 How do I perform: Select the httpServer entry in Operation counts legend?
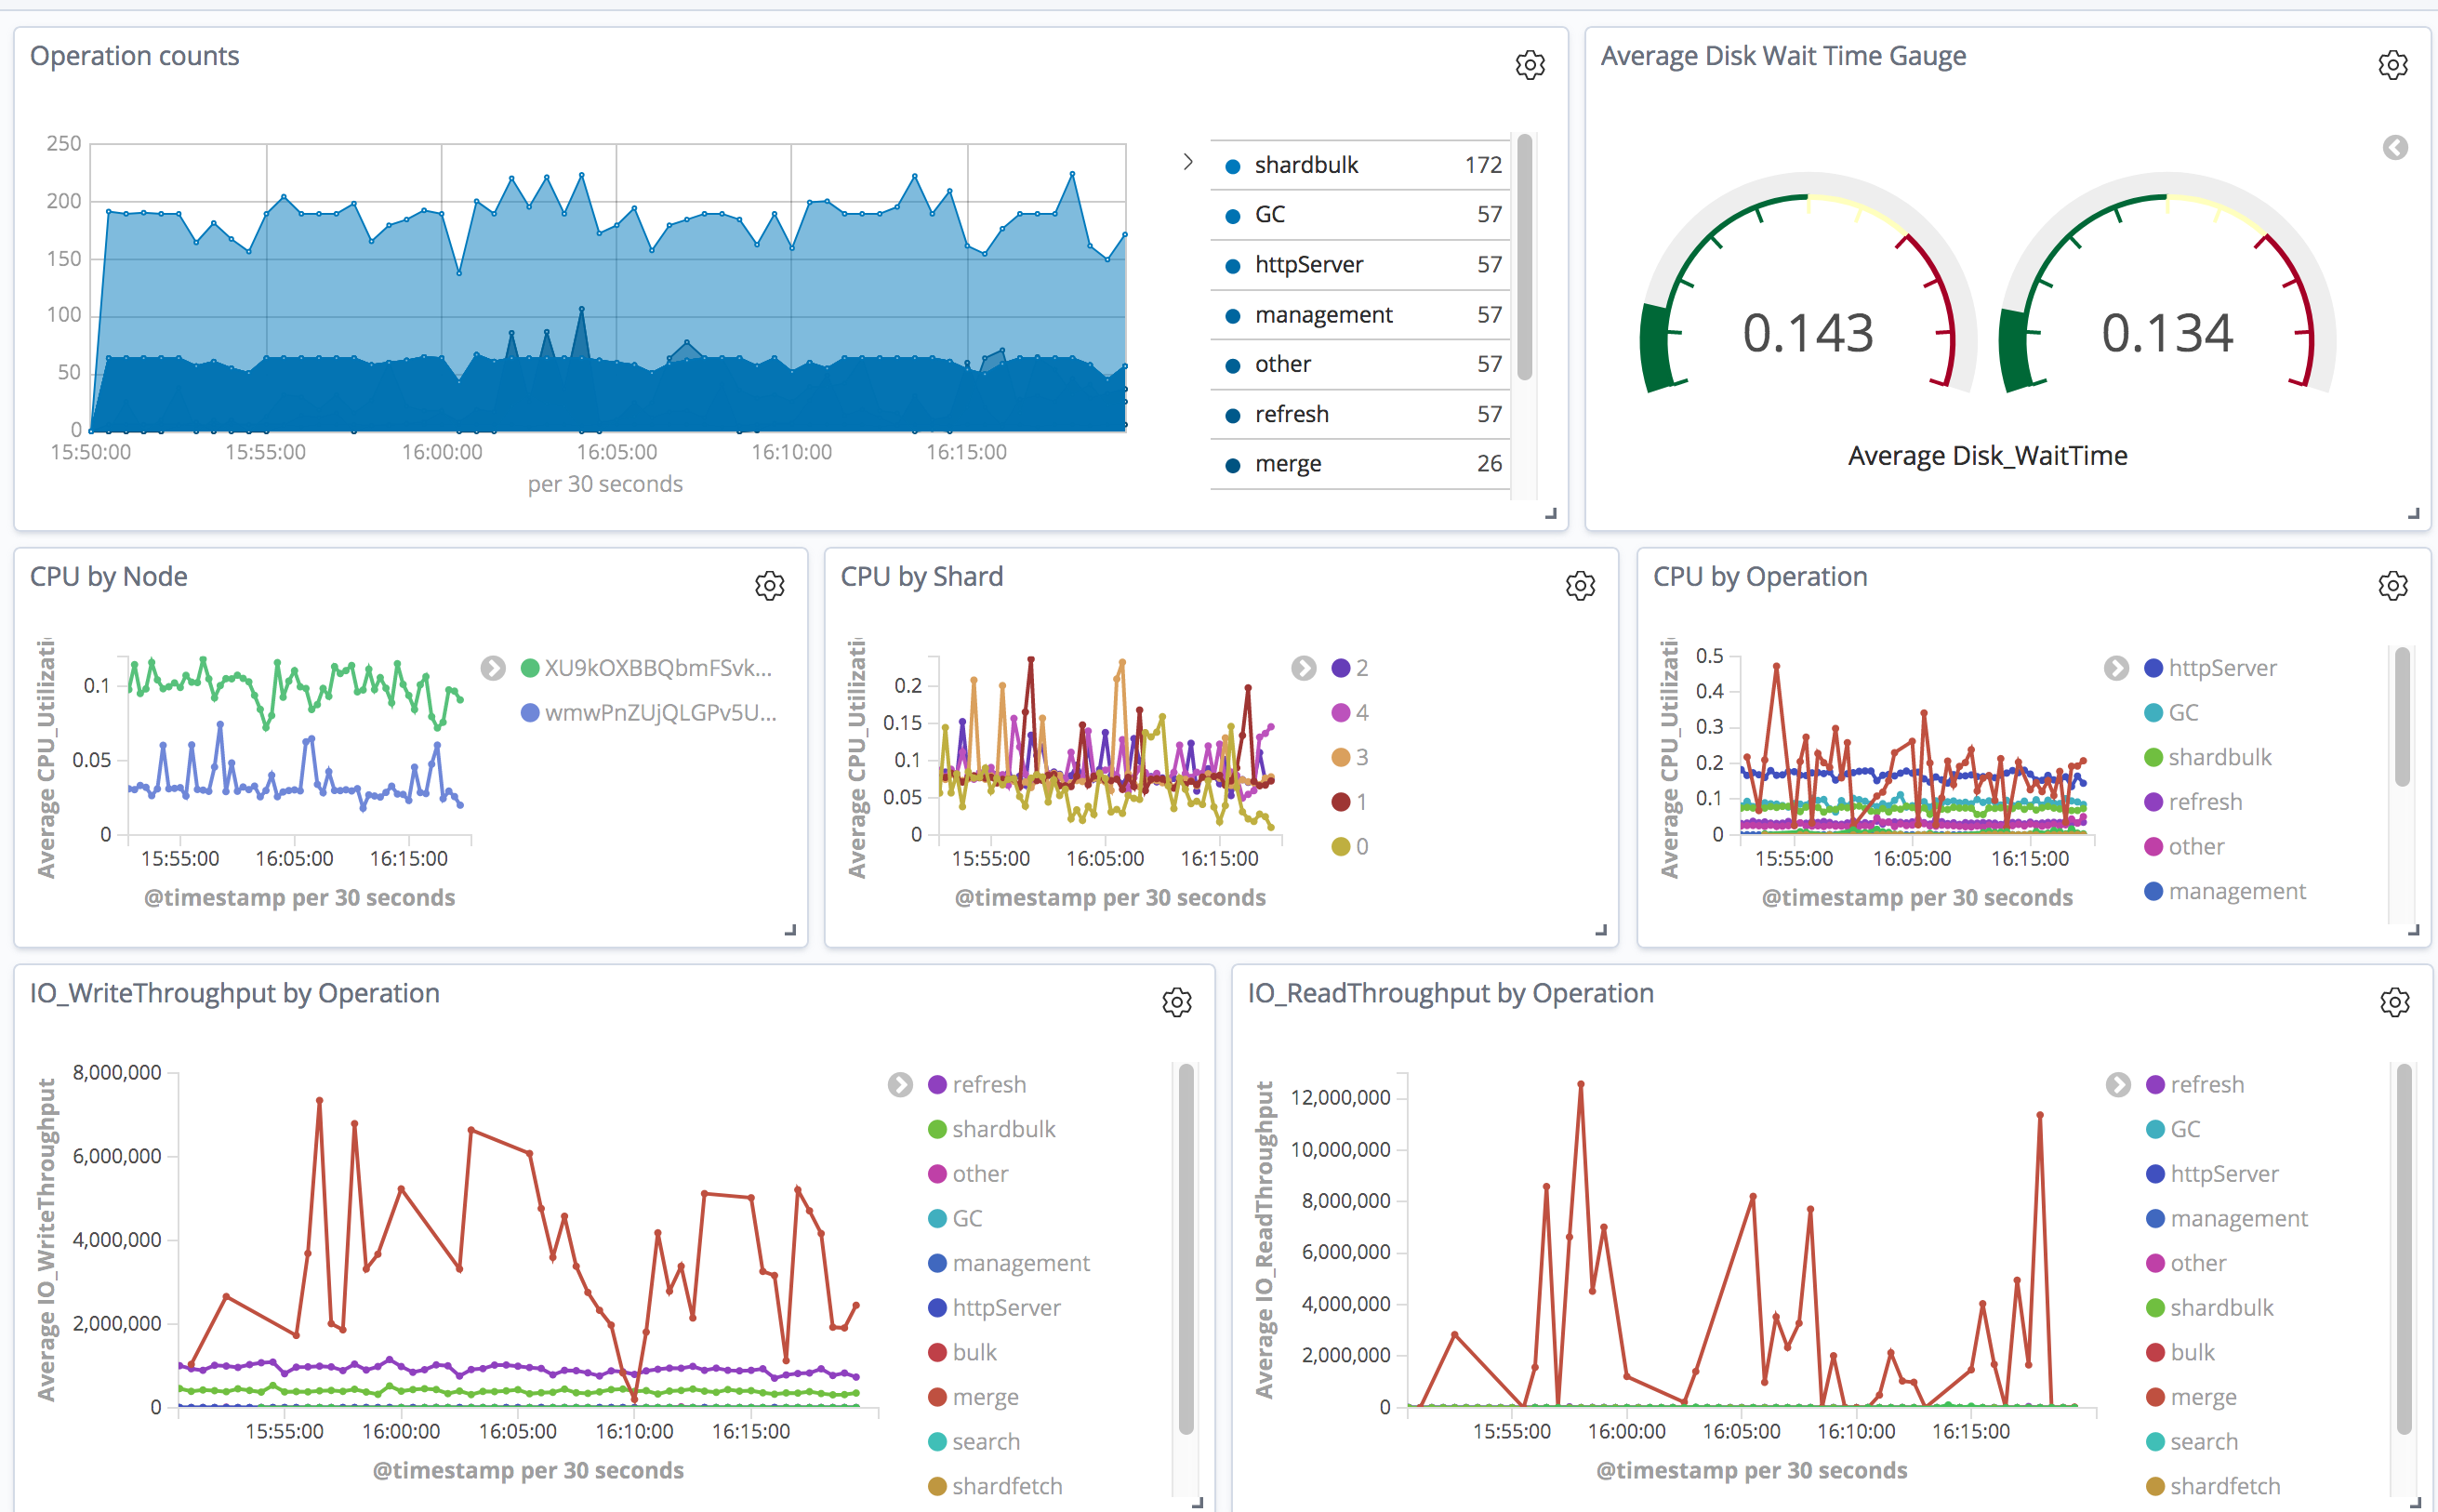(x=1309, y=264)
